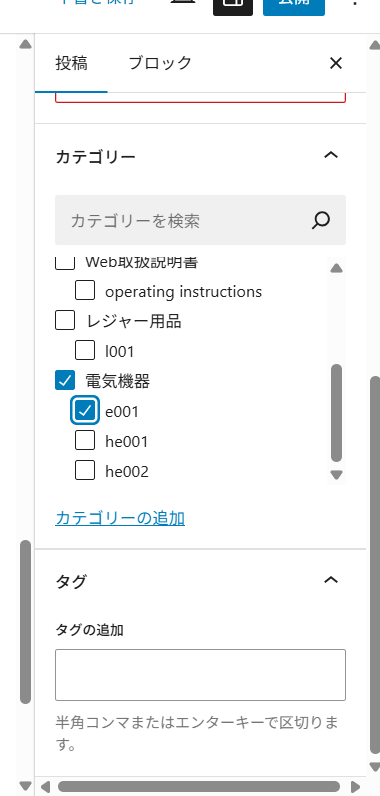Close the settings sidebar with the X

tap(336, 63)
